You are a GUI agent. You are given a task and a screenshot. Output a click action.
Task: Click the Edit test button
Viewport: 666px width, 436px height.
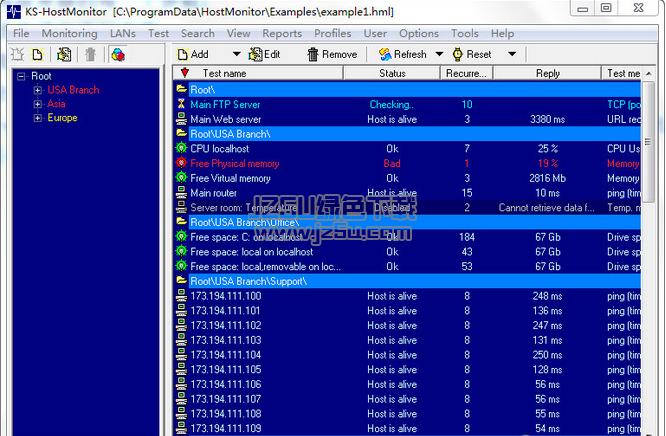pos(265,54)
